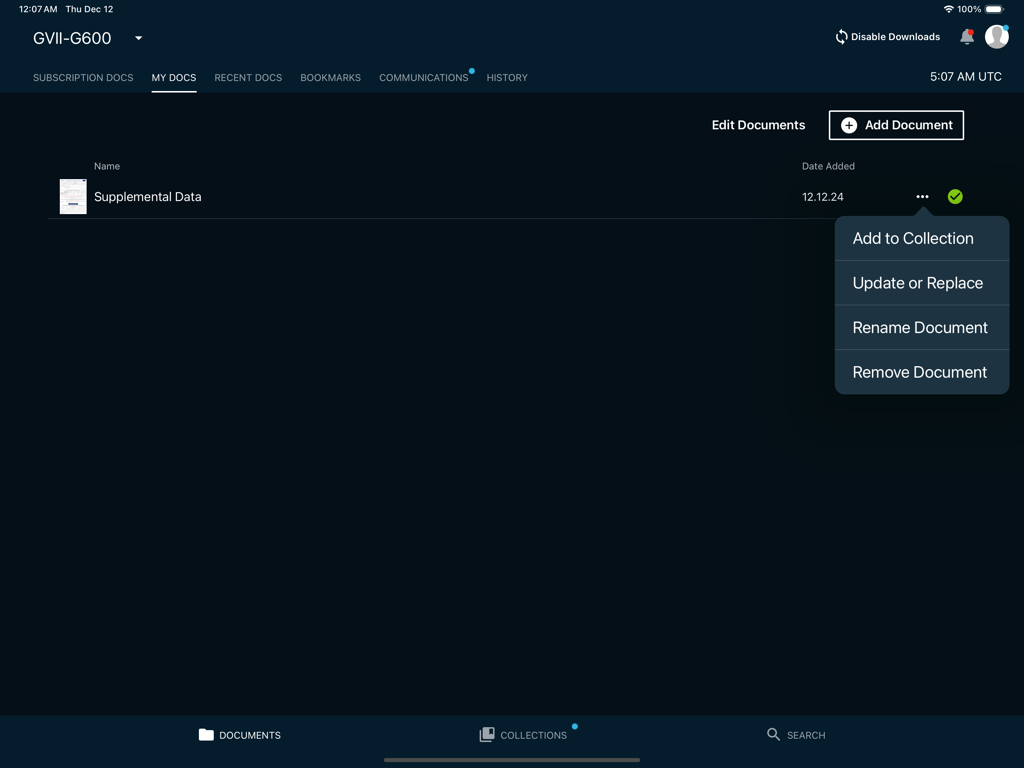Open the notifications bell

pyautogui.click(x=966, y=36)
